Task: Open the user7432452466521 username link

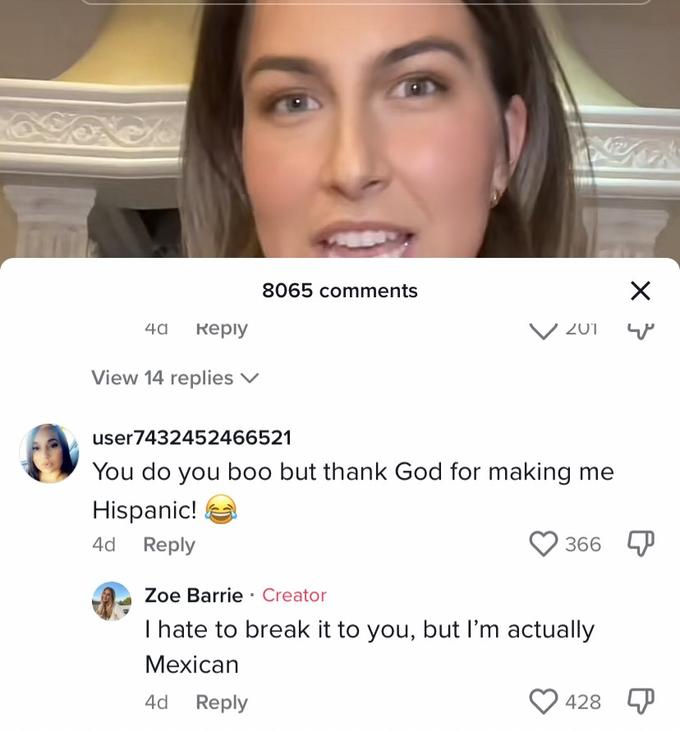Action: [191, 438]
